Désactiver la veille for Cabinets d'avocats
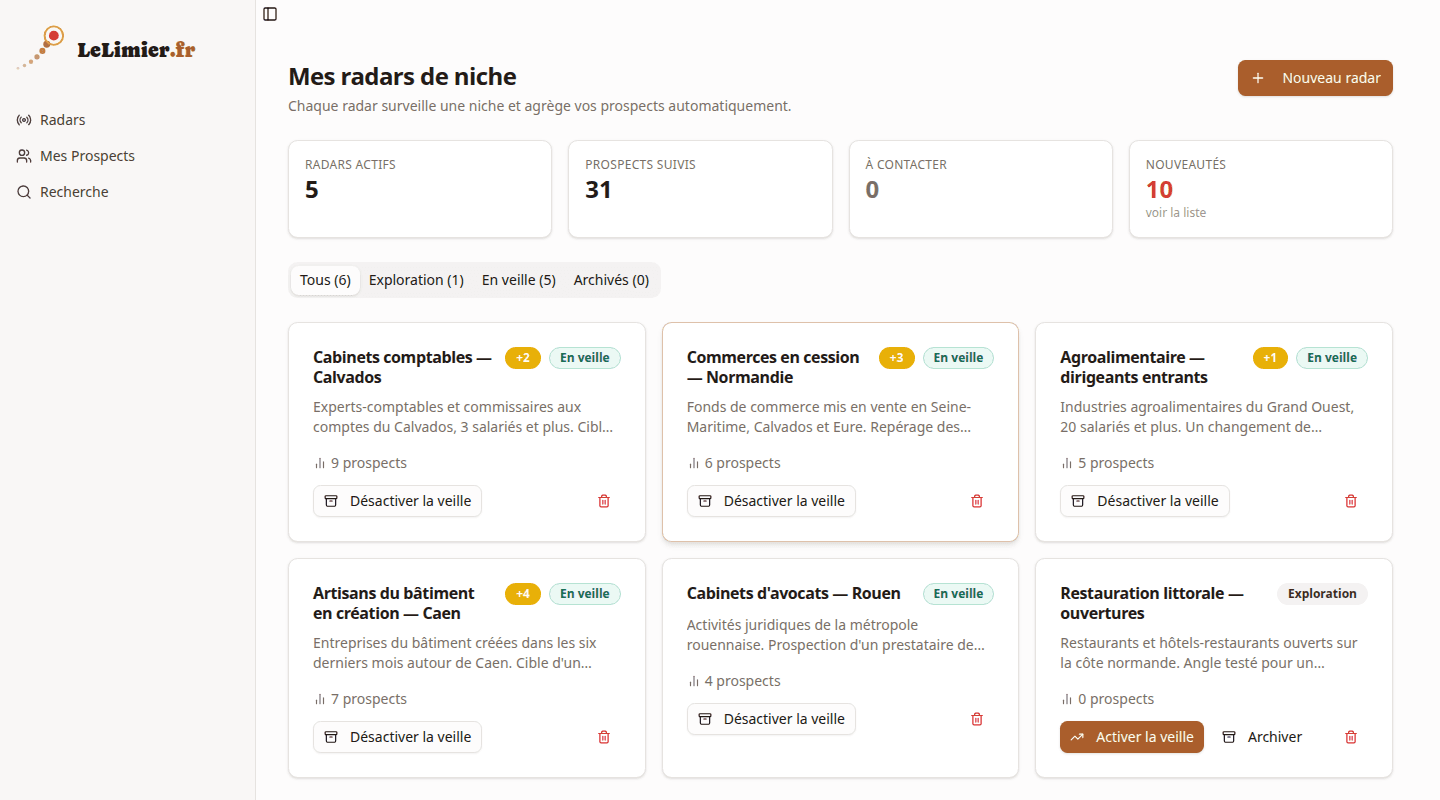This screenshot has width=1440, height=800. tap(771, 719)
